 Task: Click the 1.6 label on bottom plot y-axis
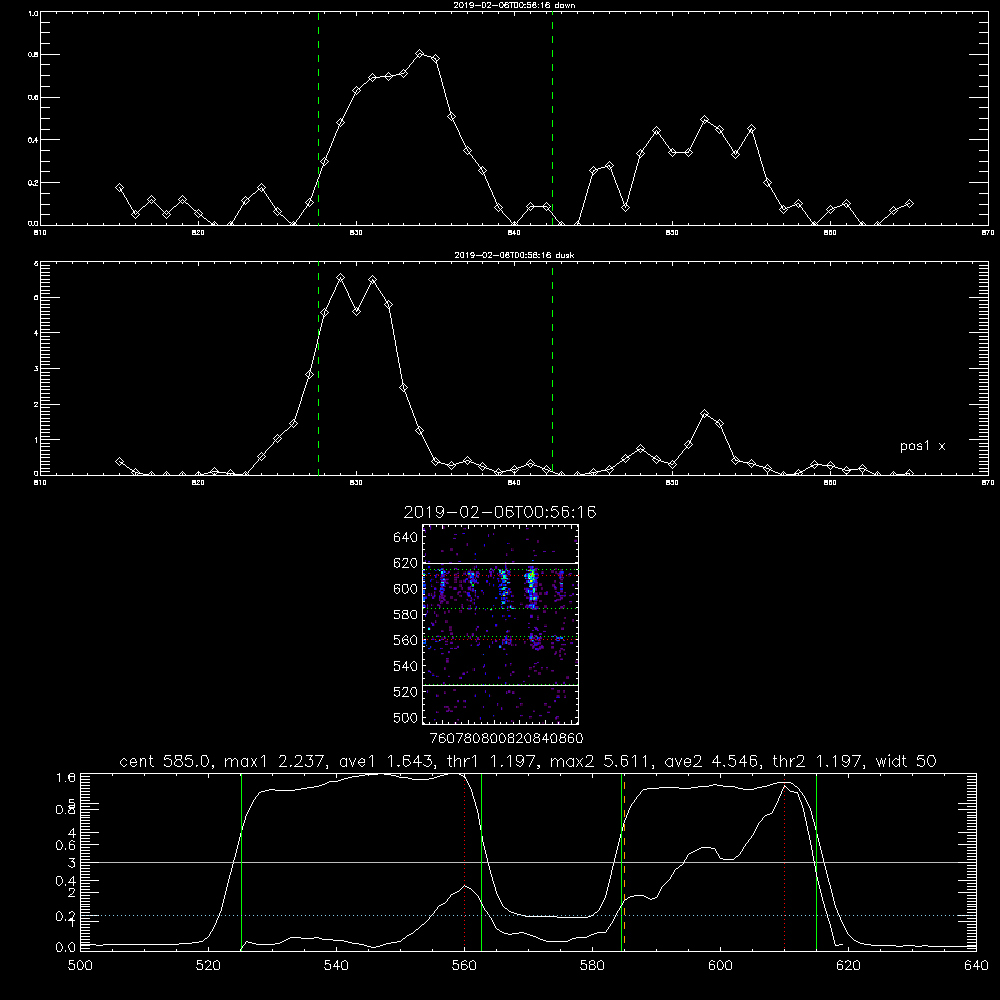coord(66,777)
